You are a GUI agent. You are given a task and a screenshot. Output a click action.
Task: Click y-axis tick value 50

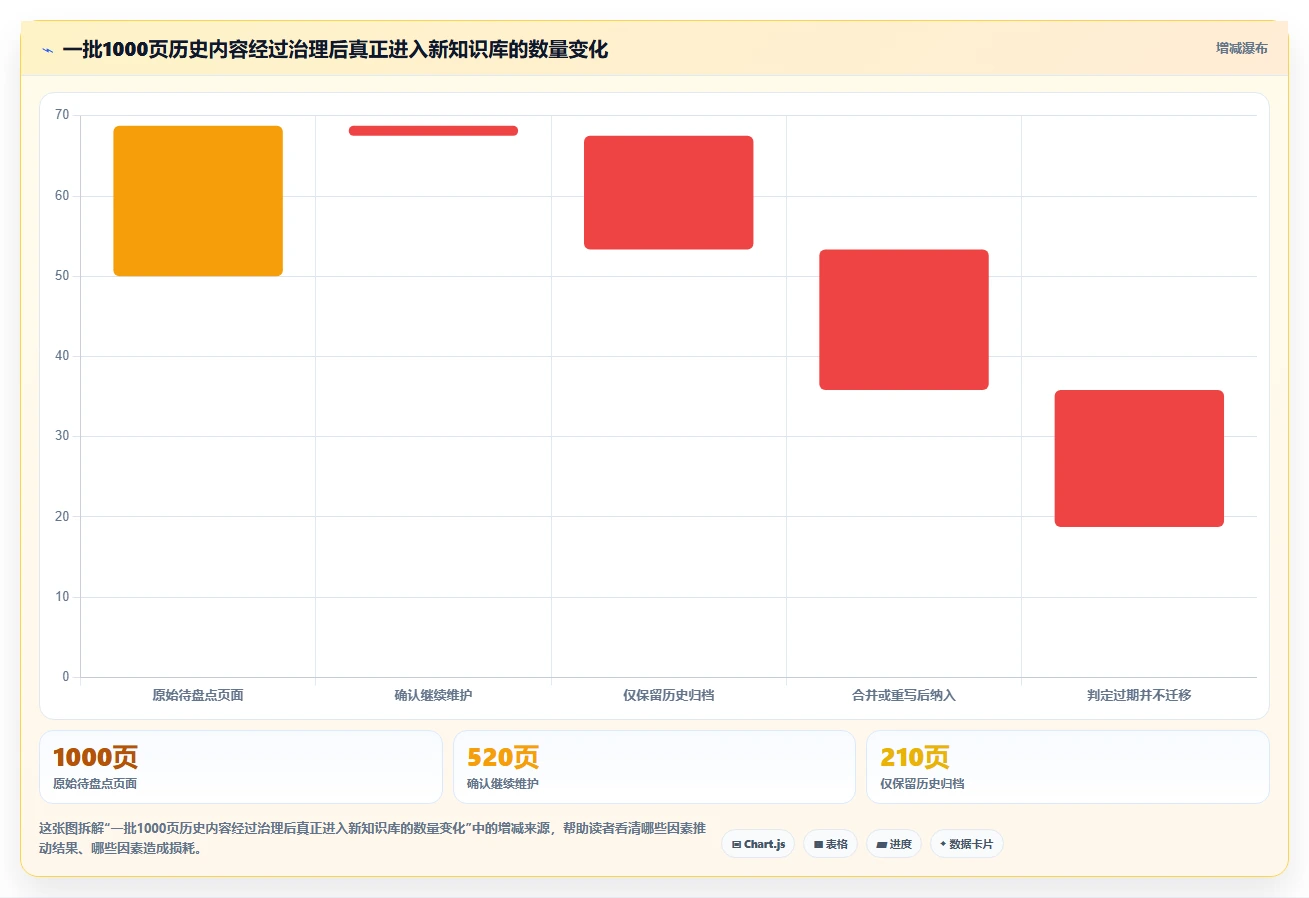click(62, 276)
